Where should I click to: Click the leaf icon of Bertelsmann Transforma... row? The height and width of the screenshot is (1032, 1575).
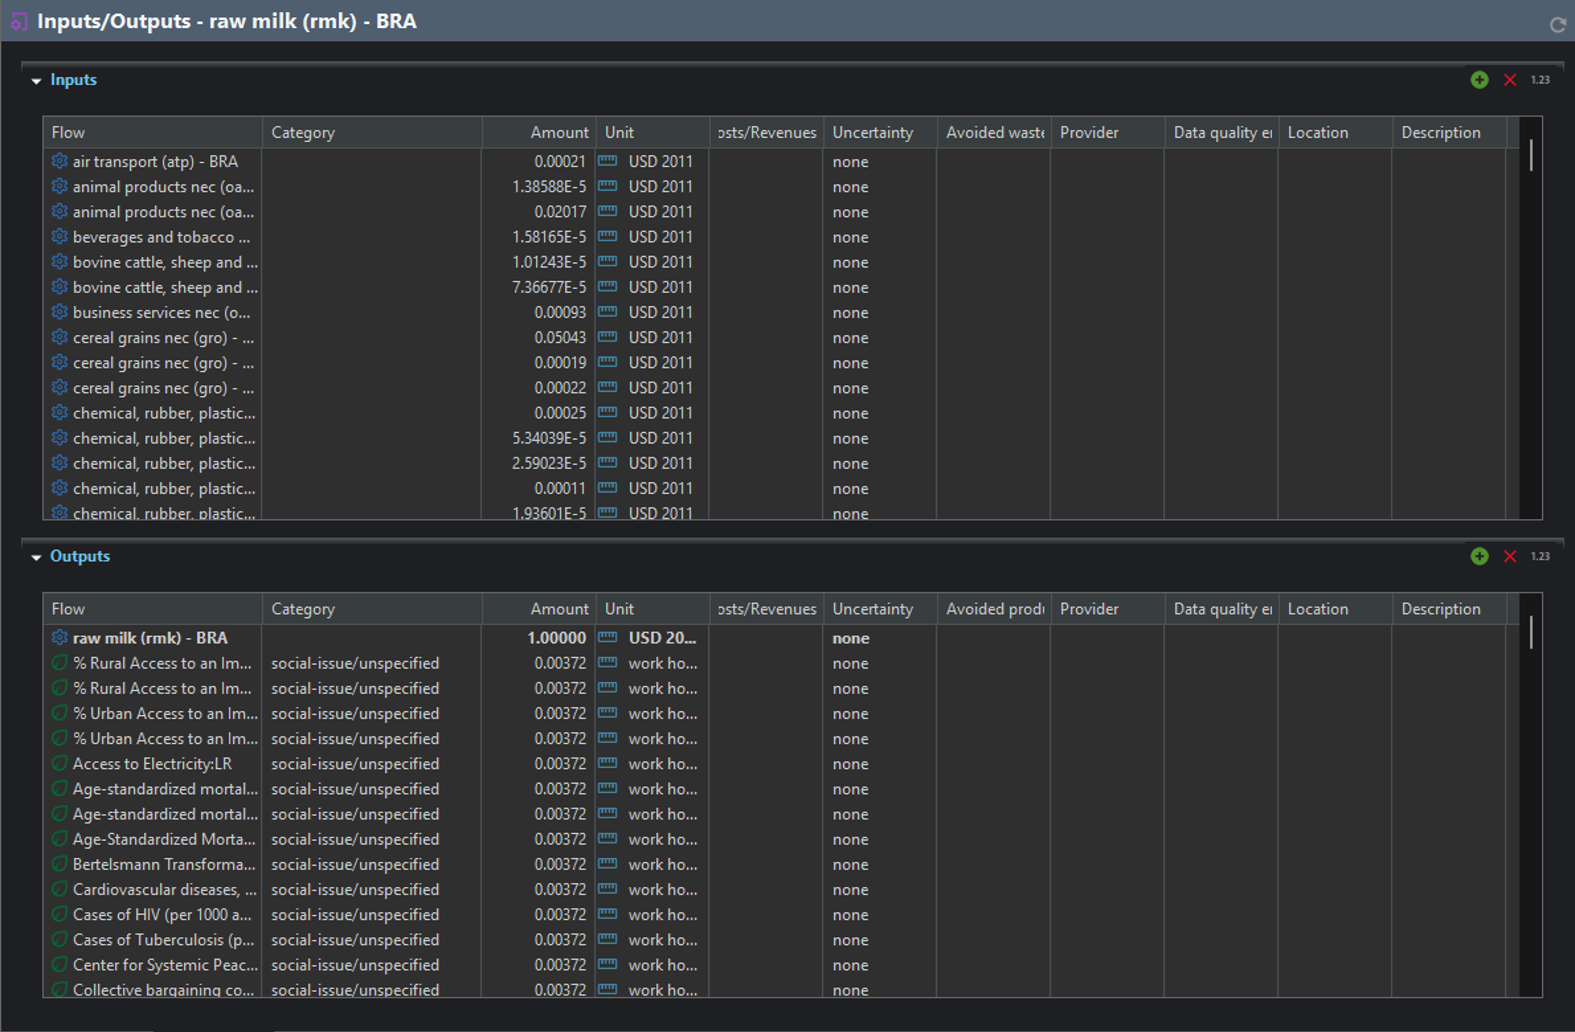[x=60, y=864]
